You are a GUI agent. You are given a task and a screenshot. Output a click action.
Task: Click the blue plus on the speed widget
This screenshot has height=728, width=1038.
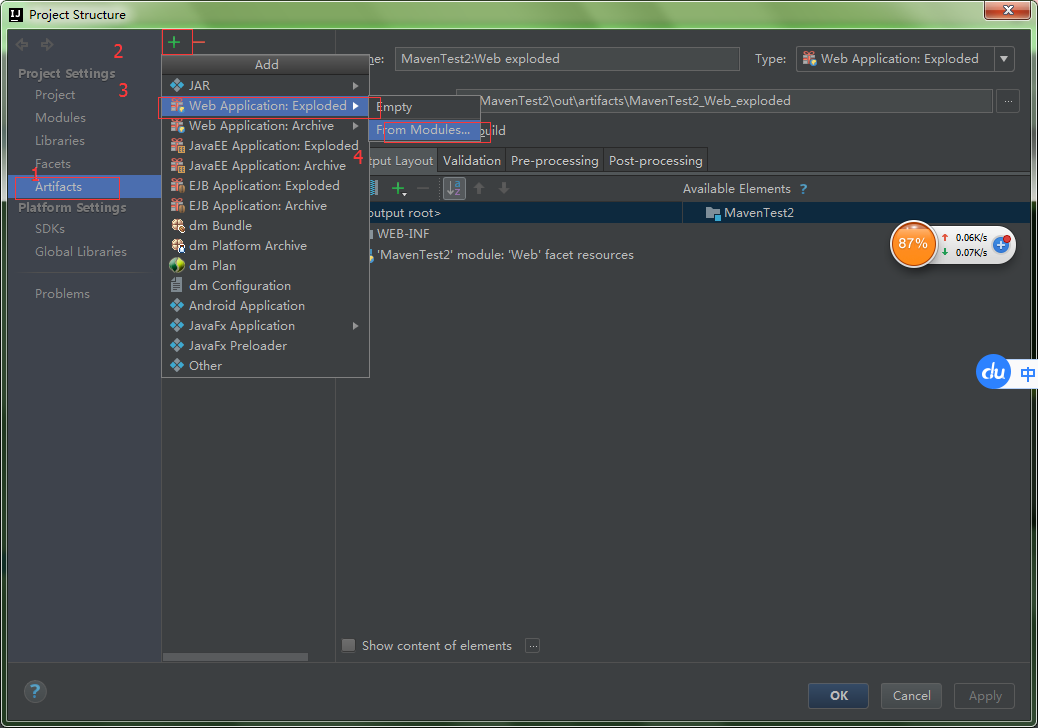pos(1001,245)
